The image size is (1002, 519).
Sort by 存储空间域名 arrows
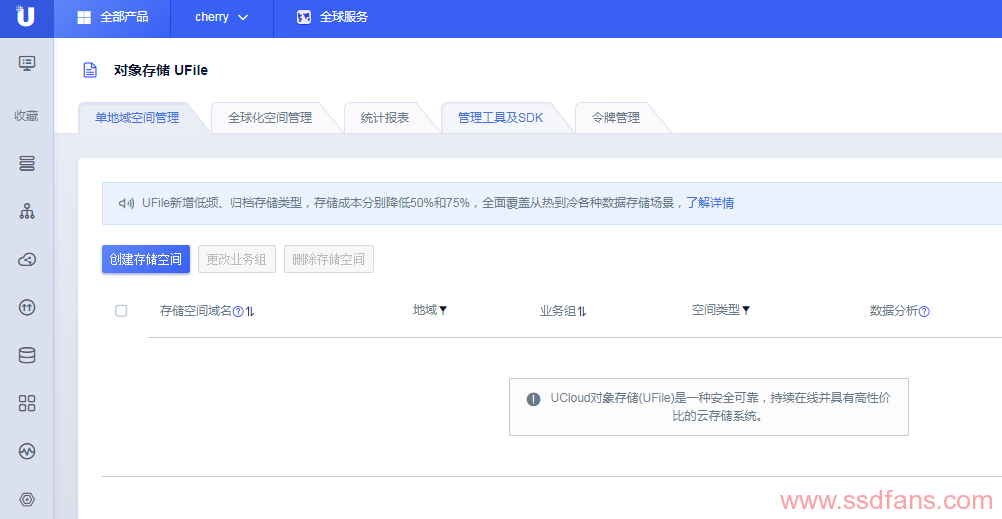click(x=250, y=312)
